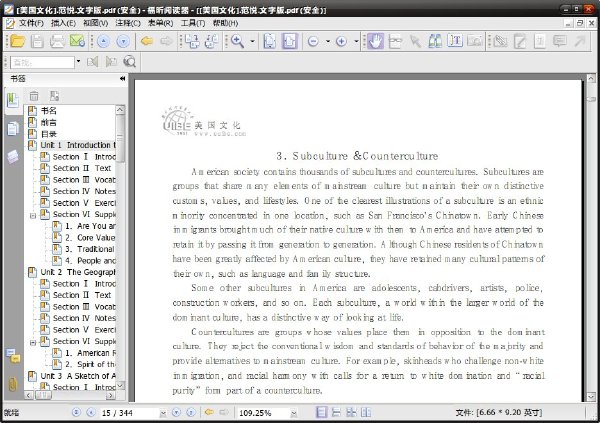Open the page number dropdown 15 / 344

tap(163, 413)
